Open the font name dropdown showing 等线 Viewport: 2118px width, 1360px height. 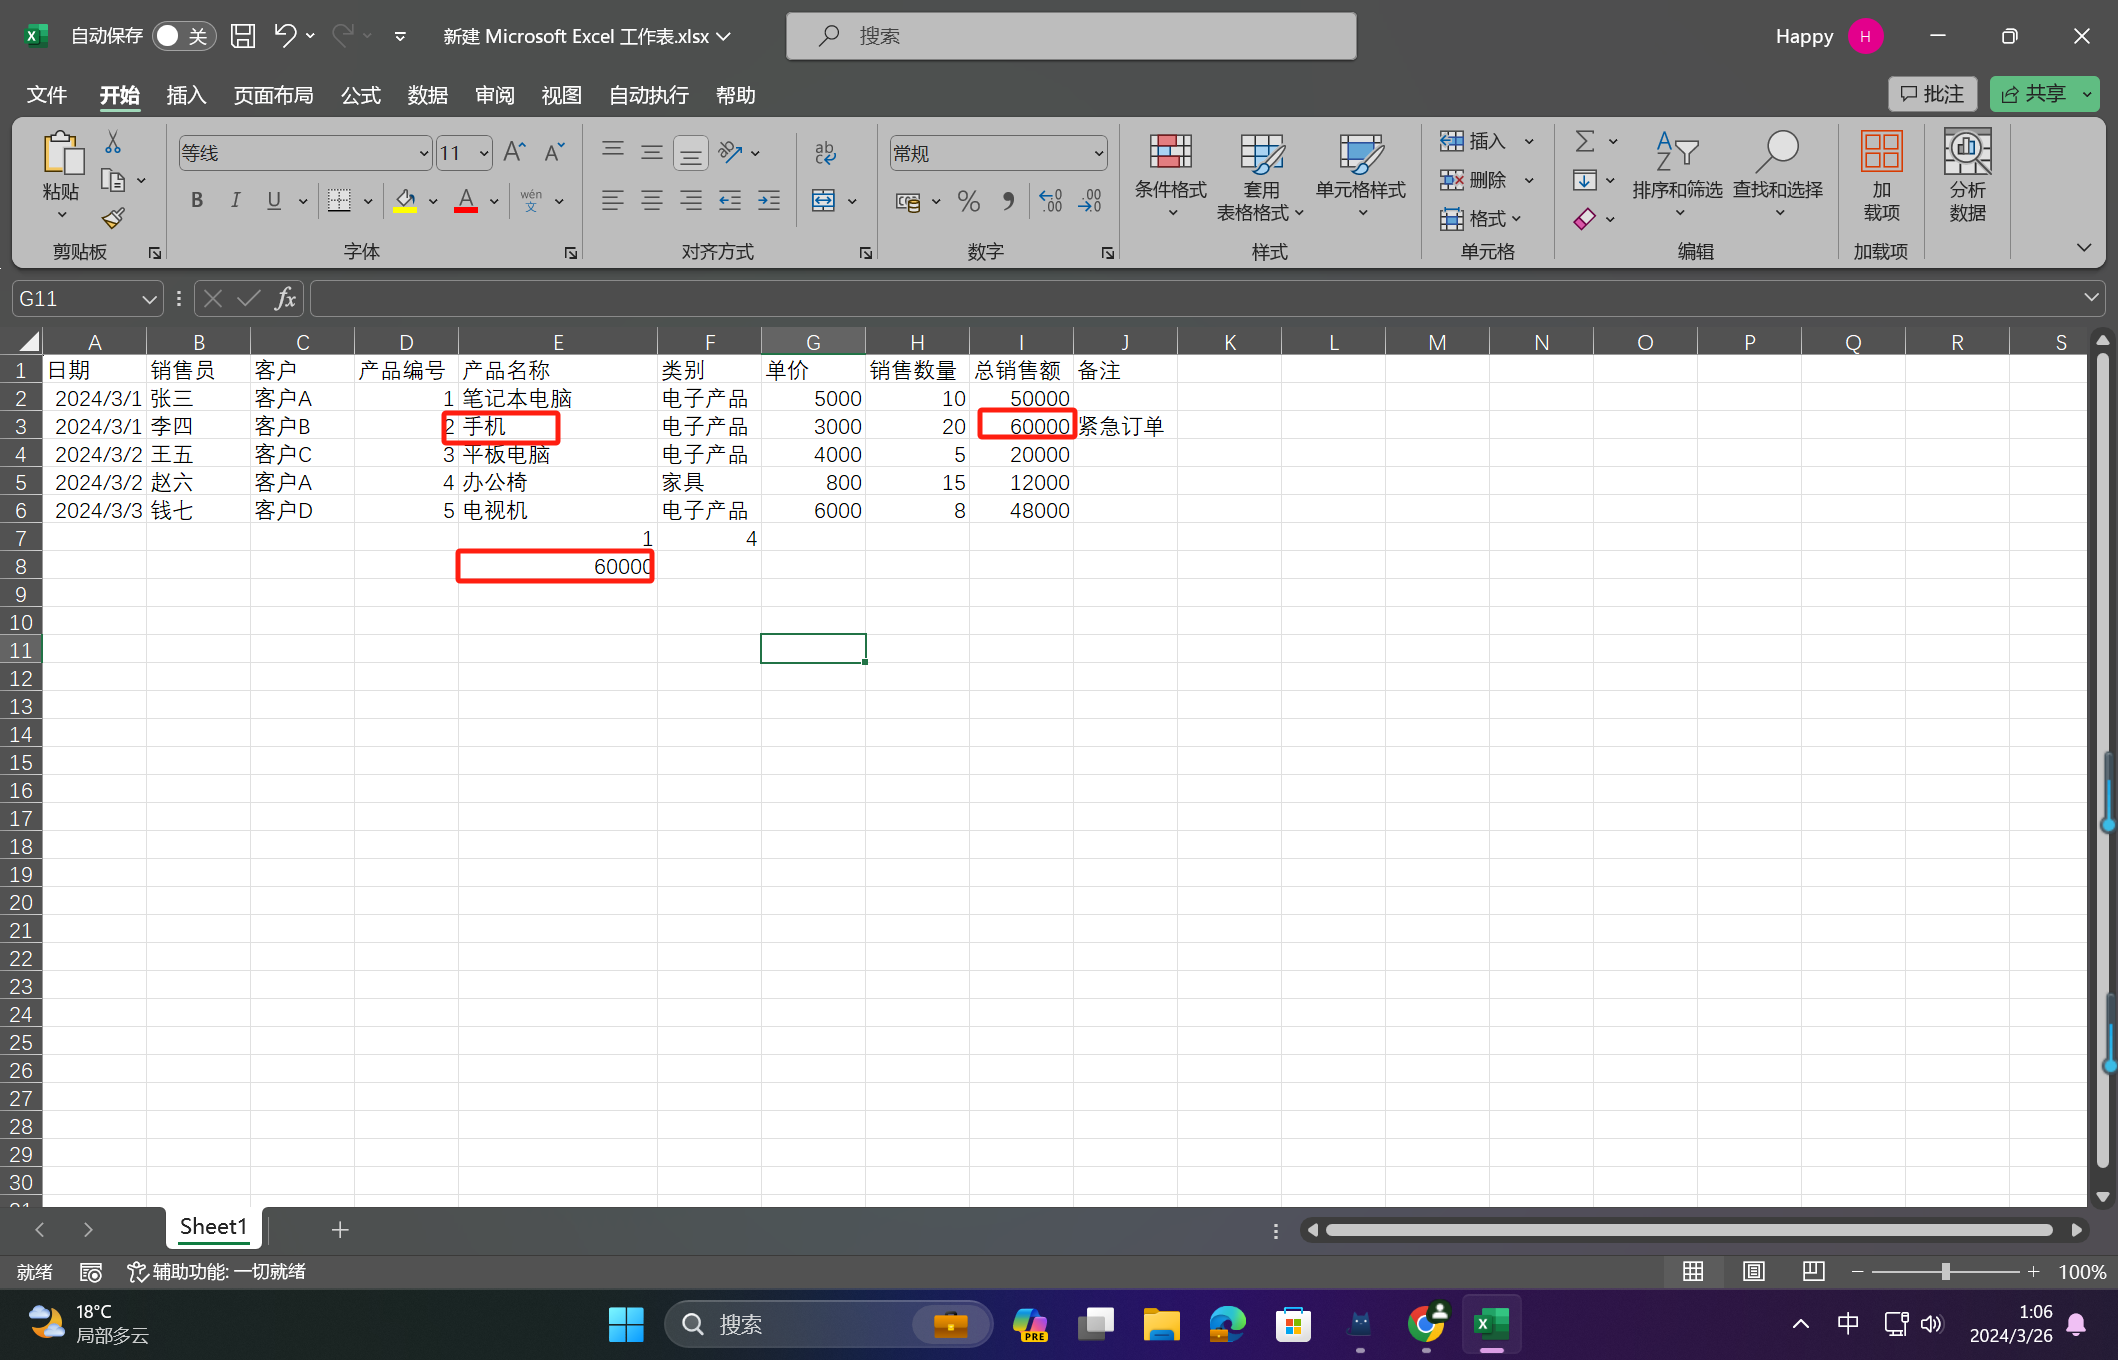coord(423,153)
